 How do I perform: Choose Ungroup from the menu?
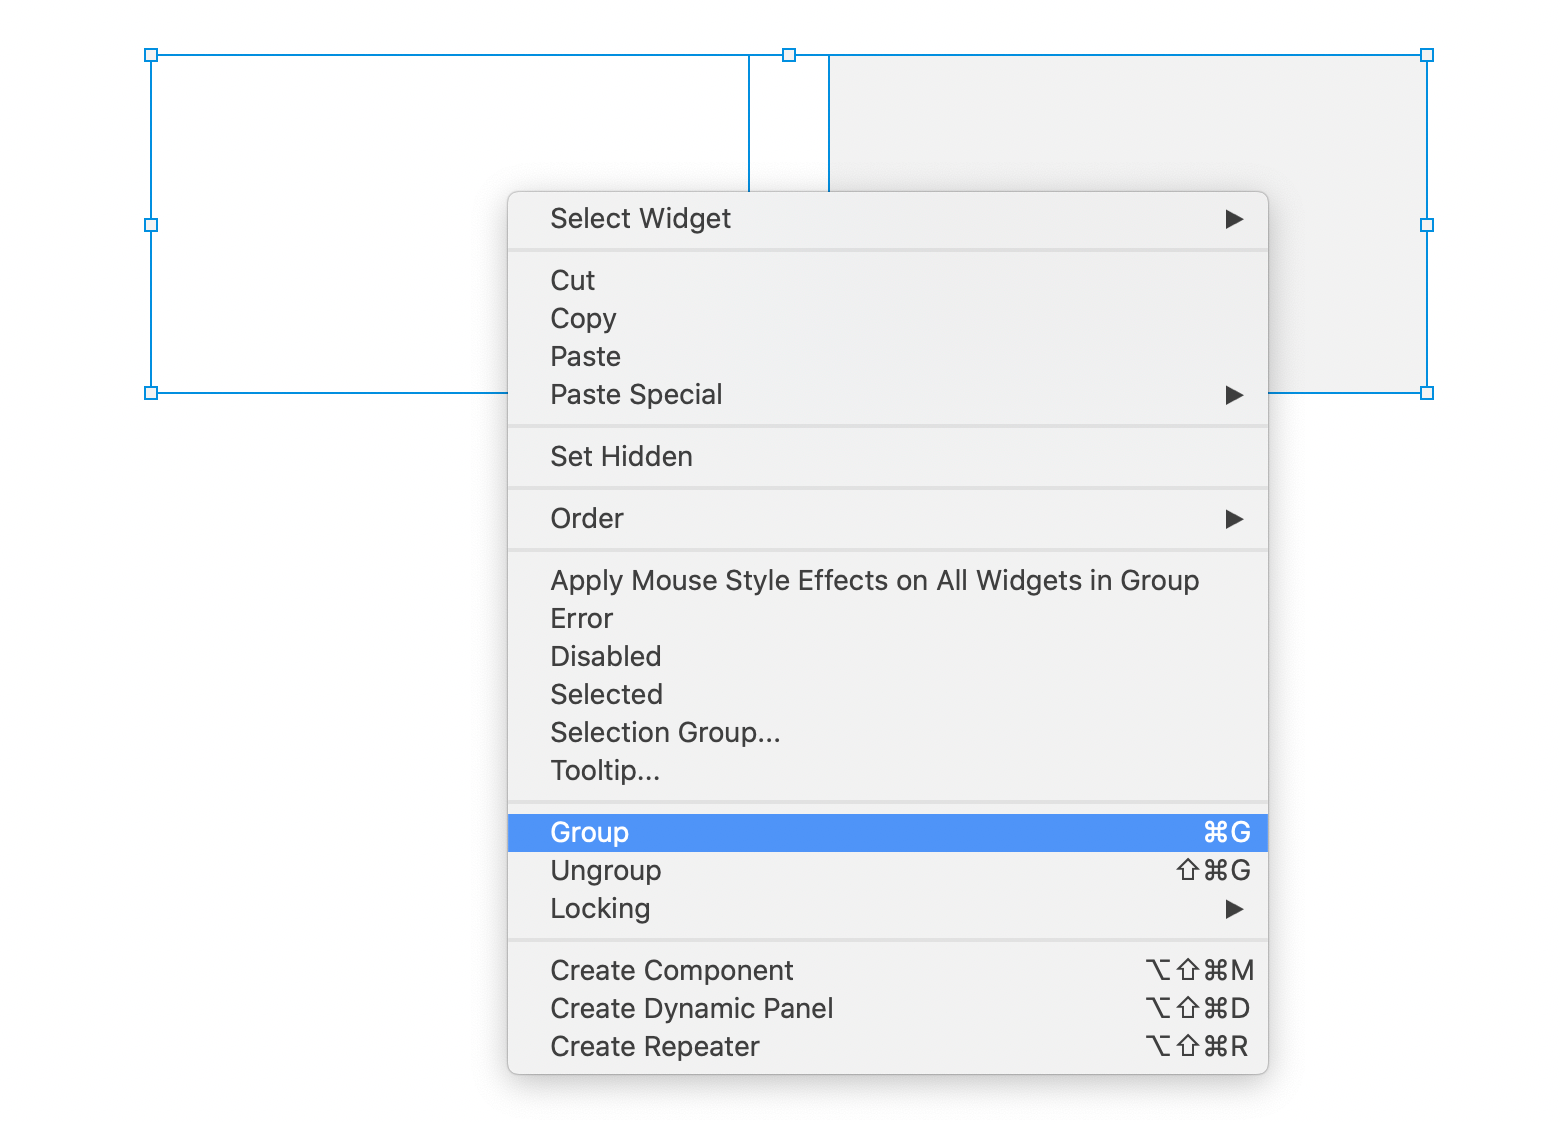(888, 871)
